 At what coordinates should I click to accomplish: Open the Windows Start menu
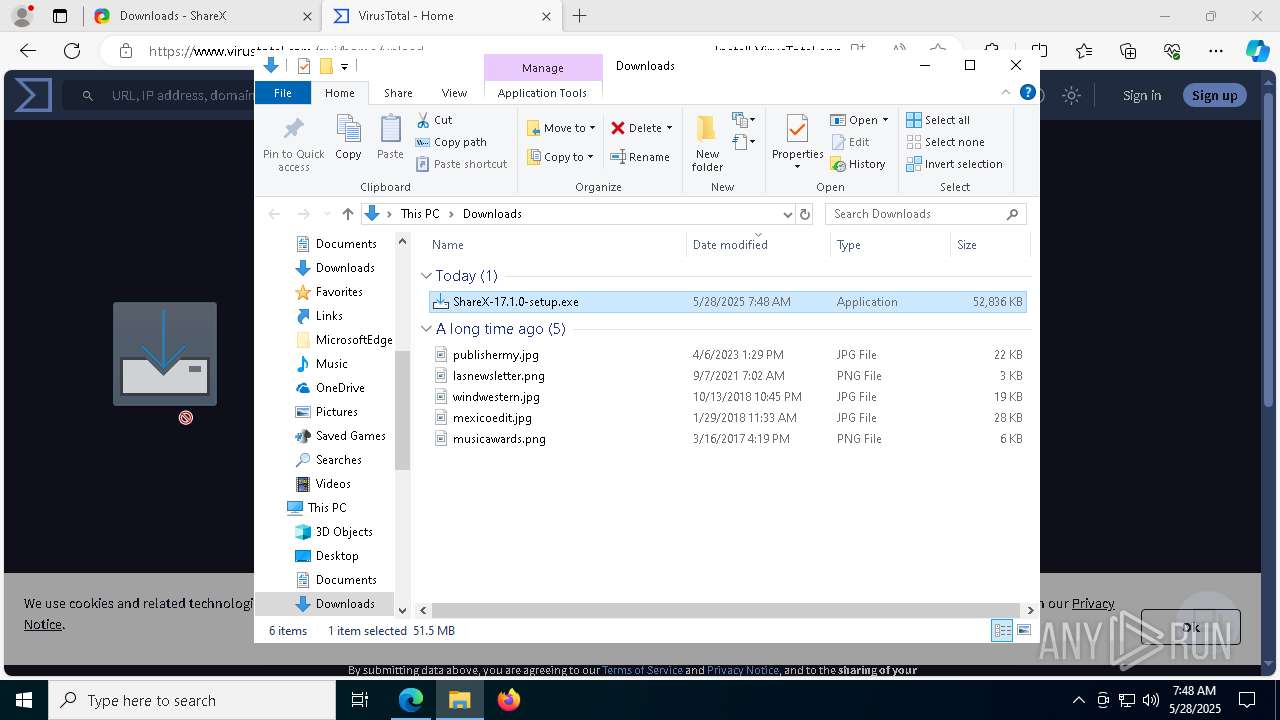[24, 700]
